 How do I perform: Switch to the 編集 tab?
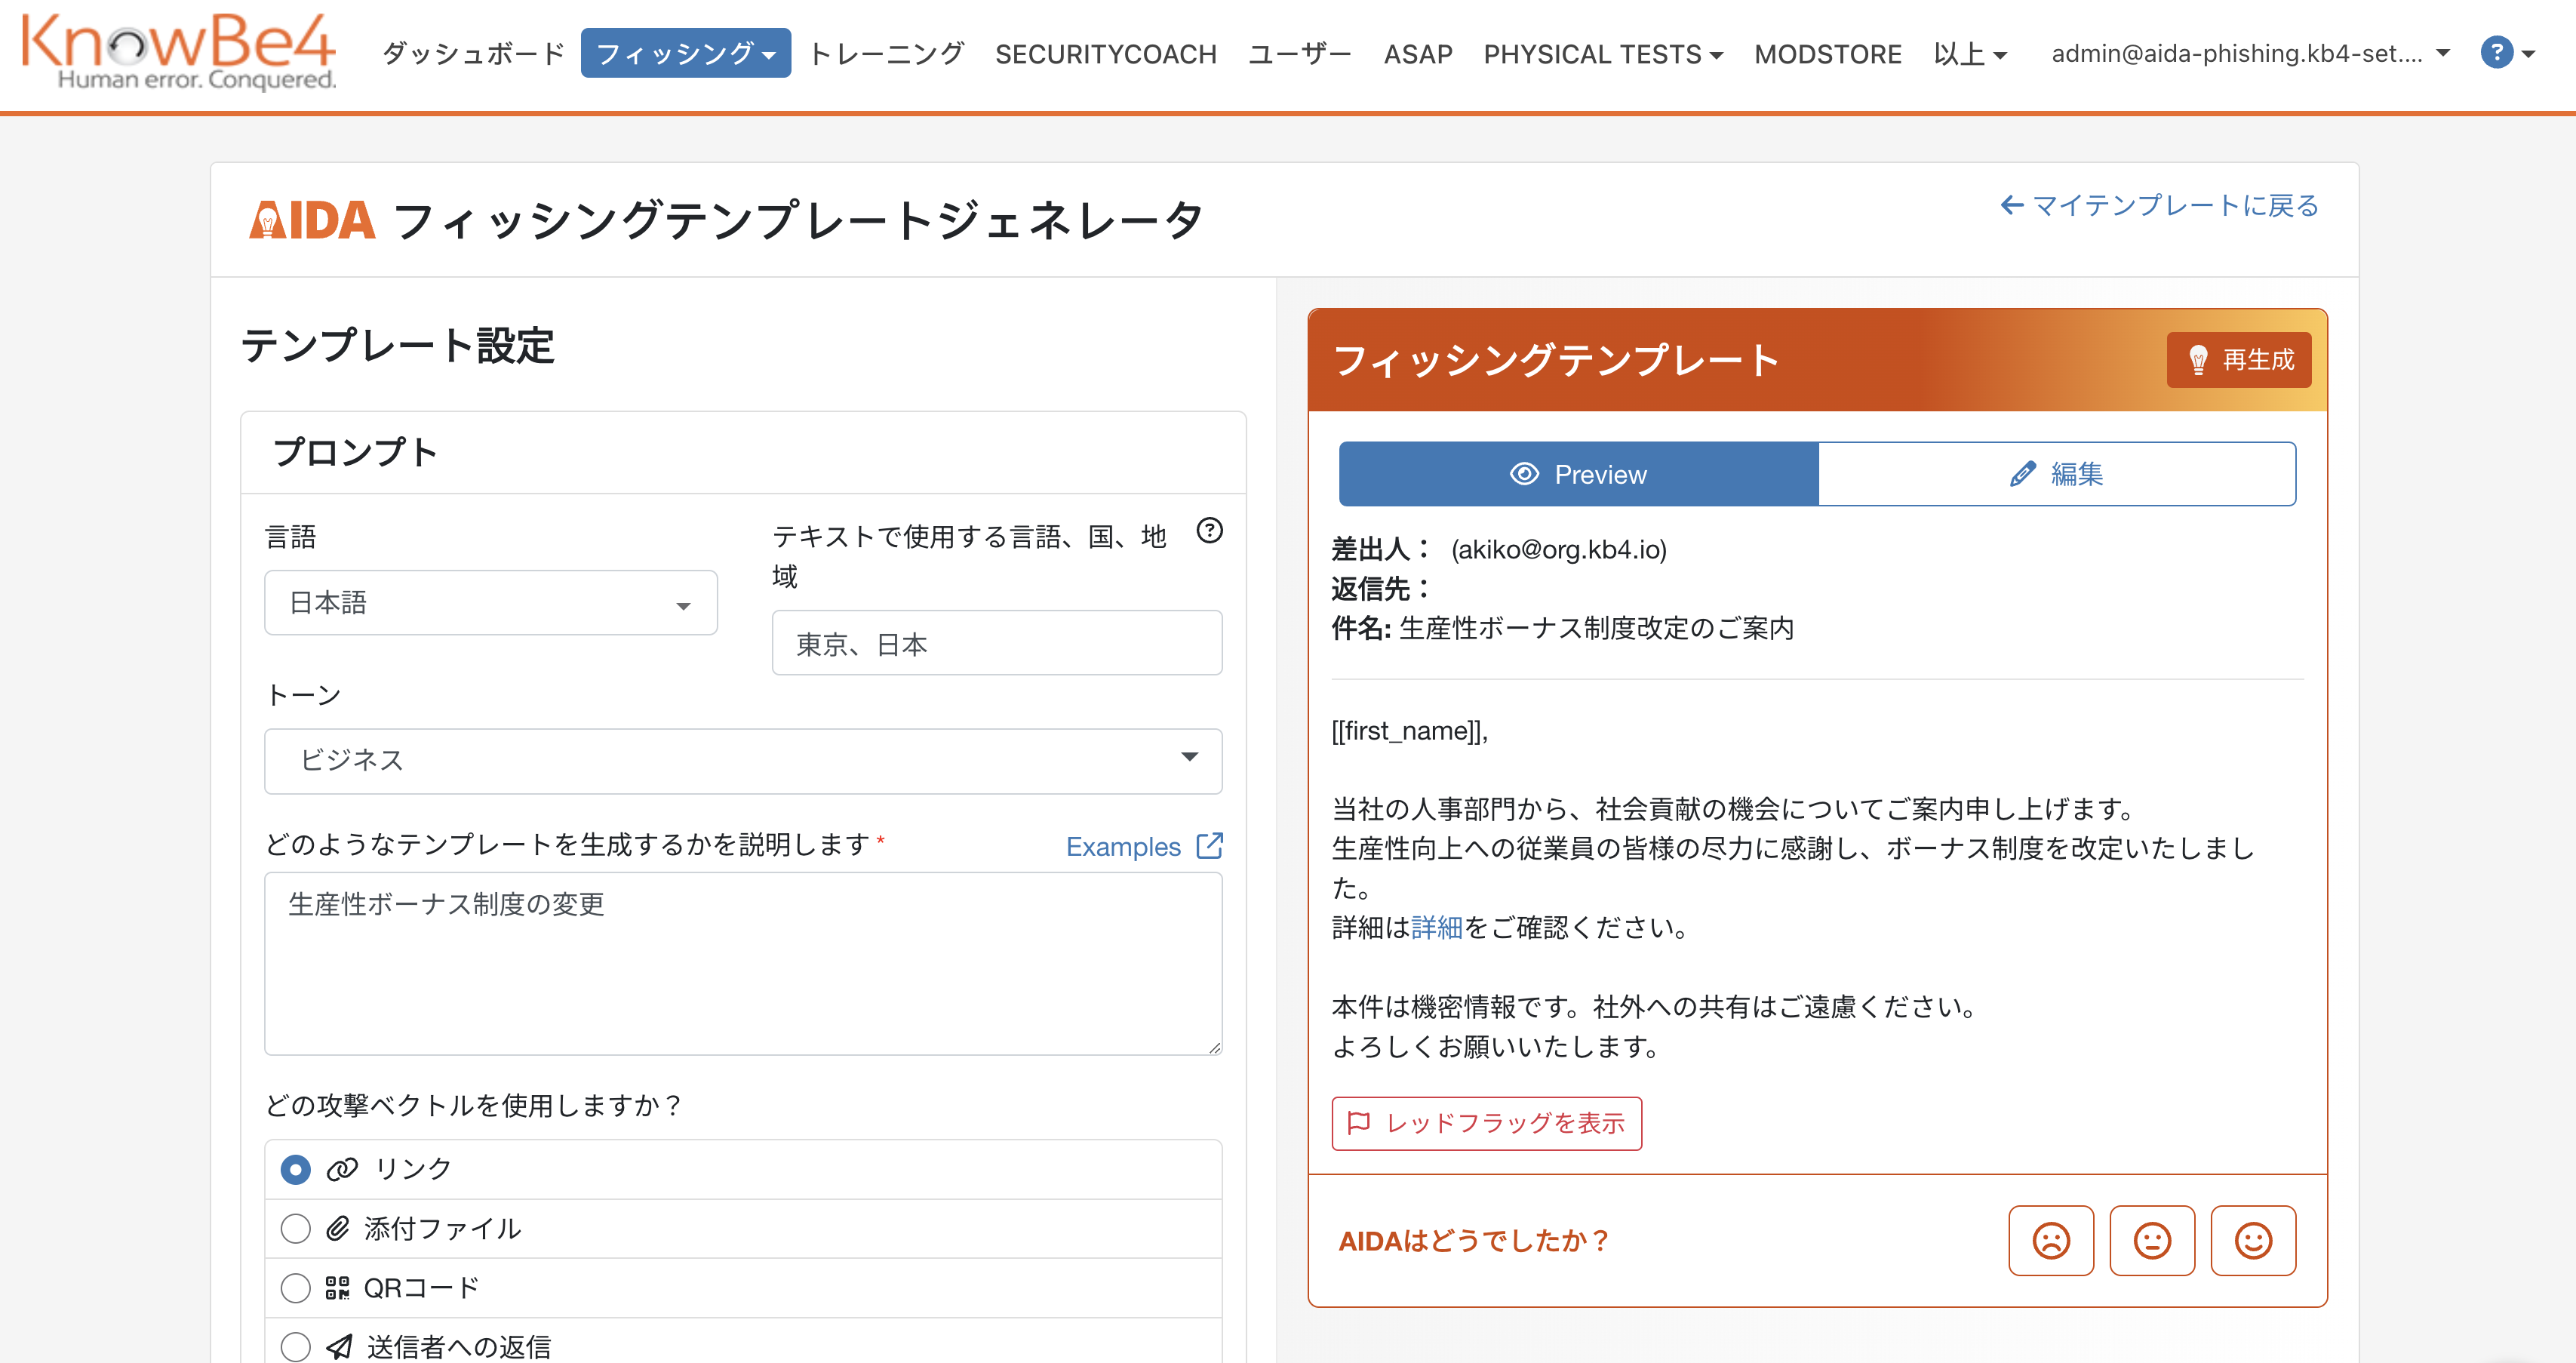point(2056,474)
